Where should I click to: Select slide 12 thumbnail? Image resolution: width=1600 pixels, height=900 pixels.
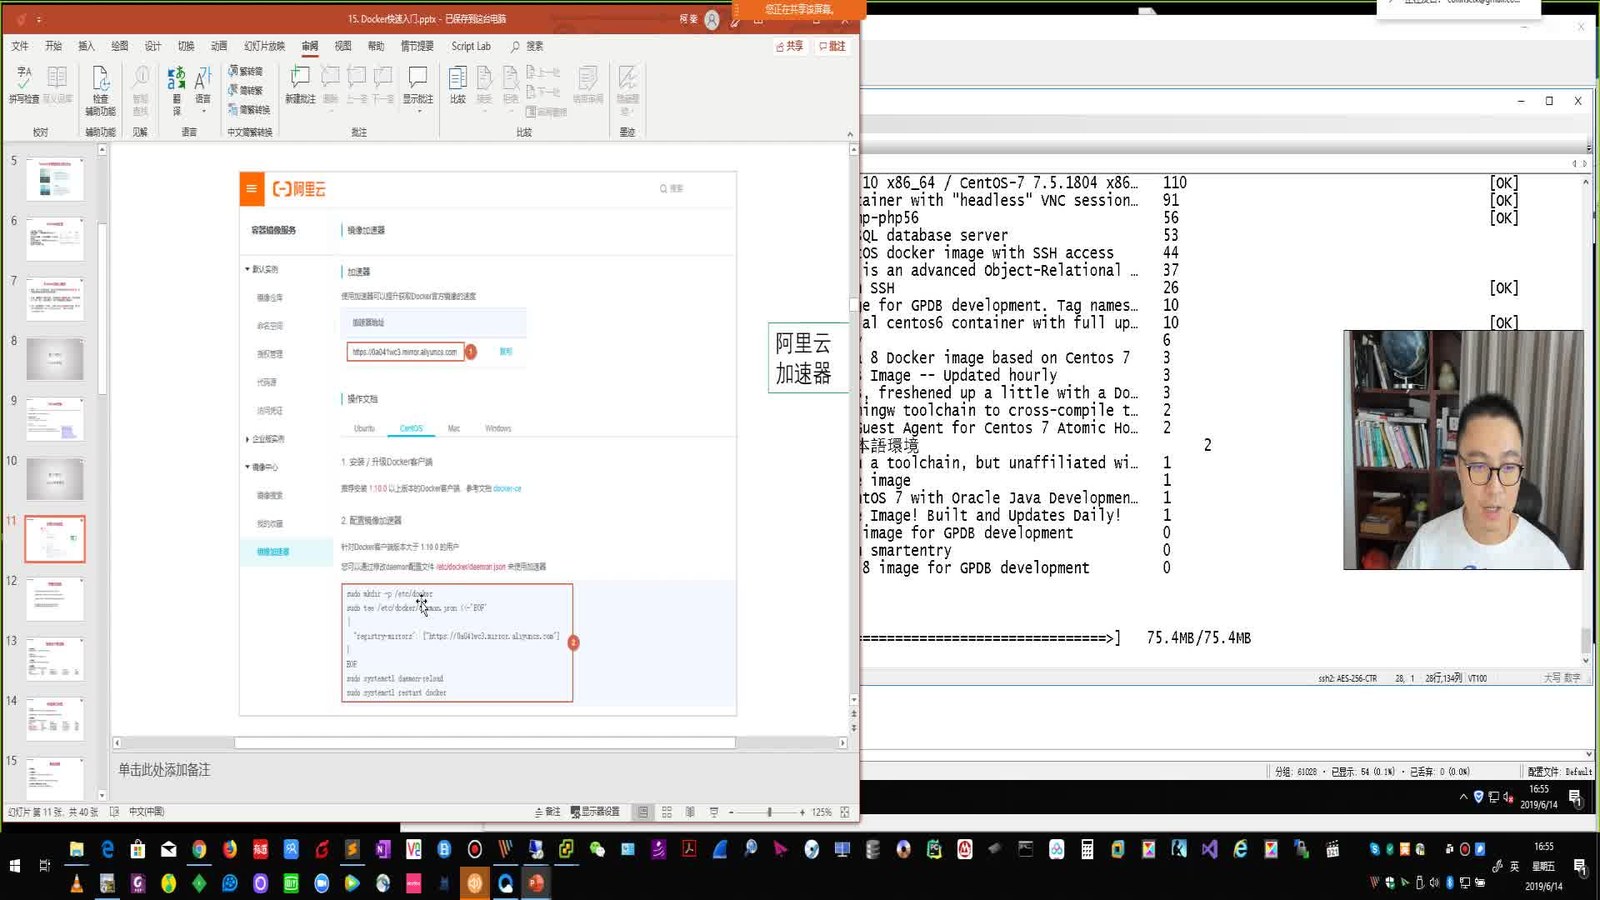point(55,599)
